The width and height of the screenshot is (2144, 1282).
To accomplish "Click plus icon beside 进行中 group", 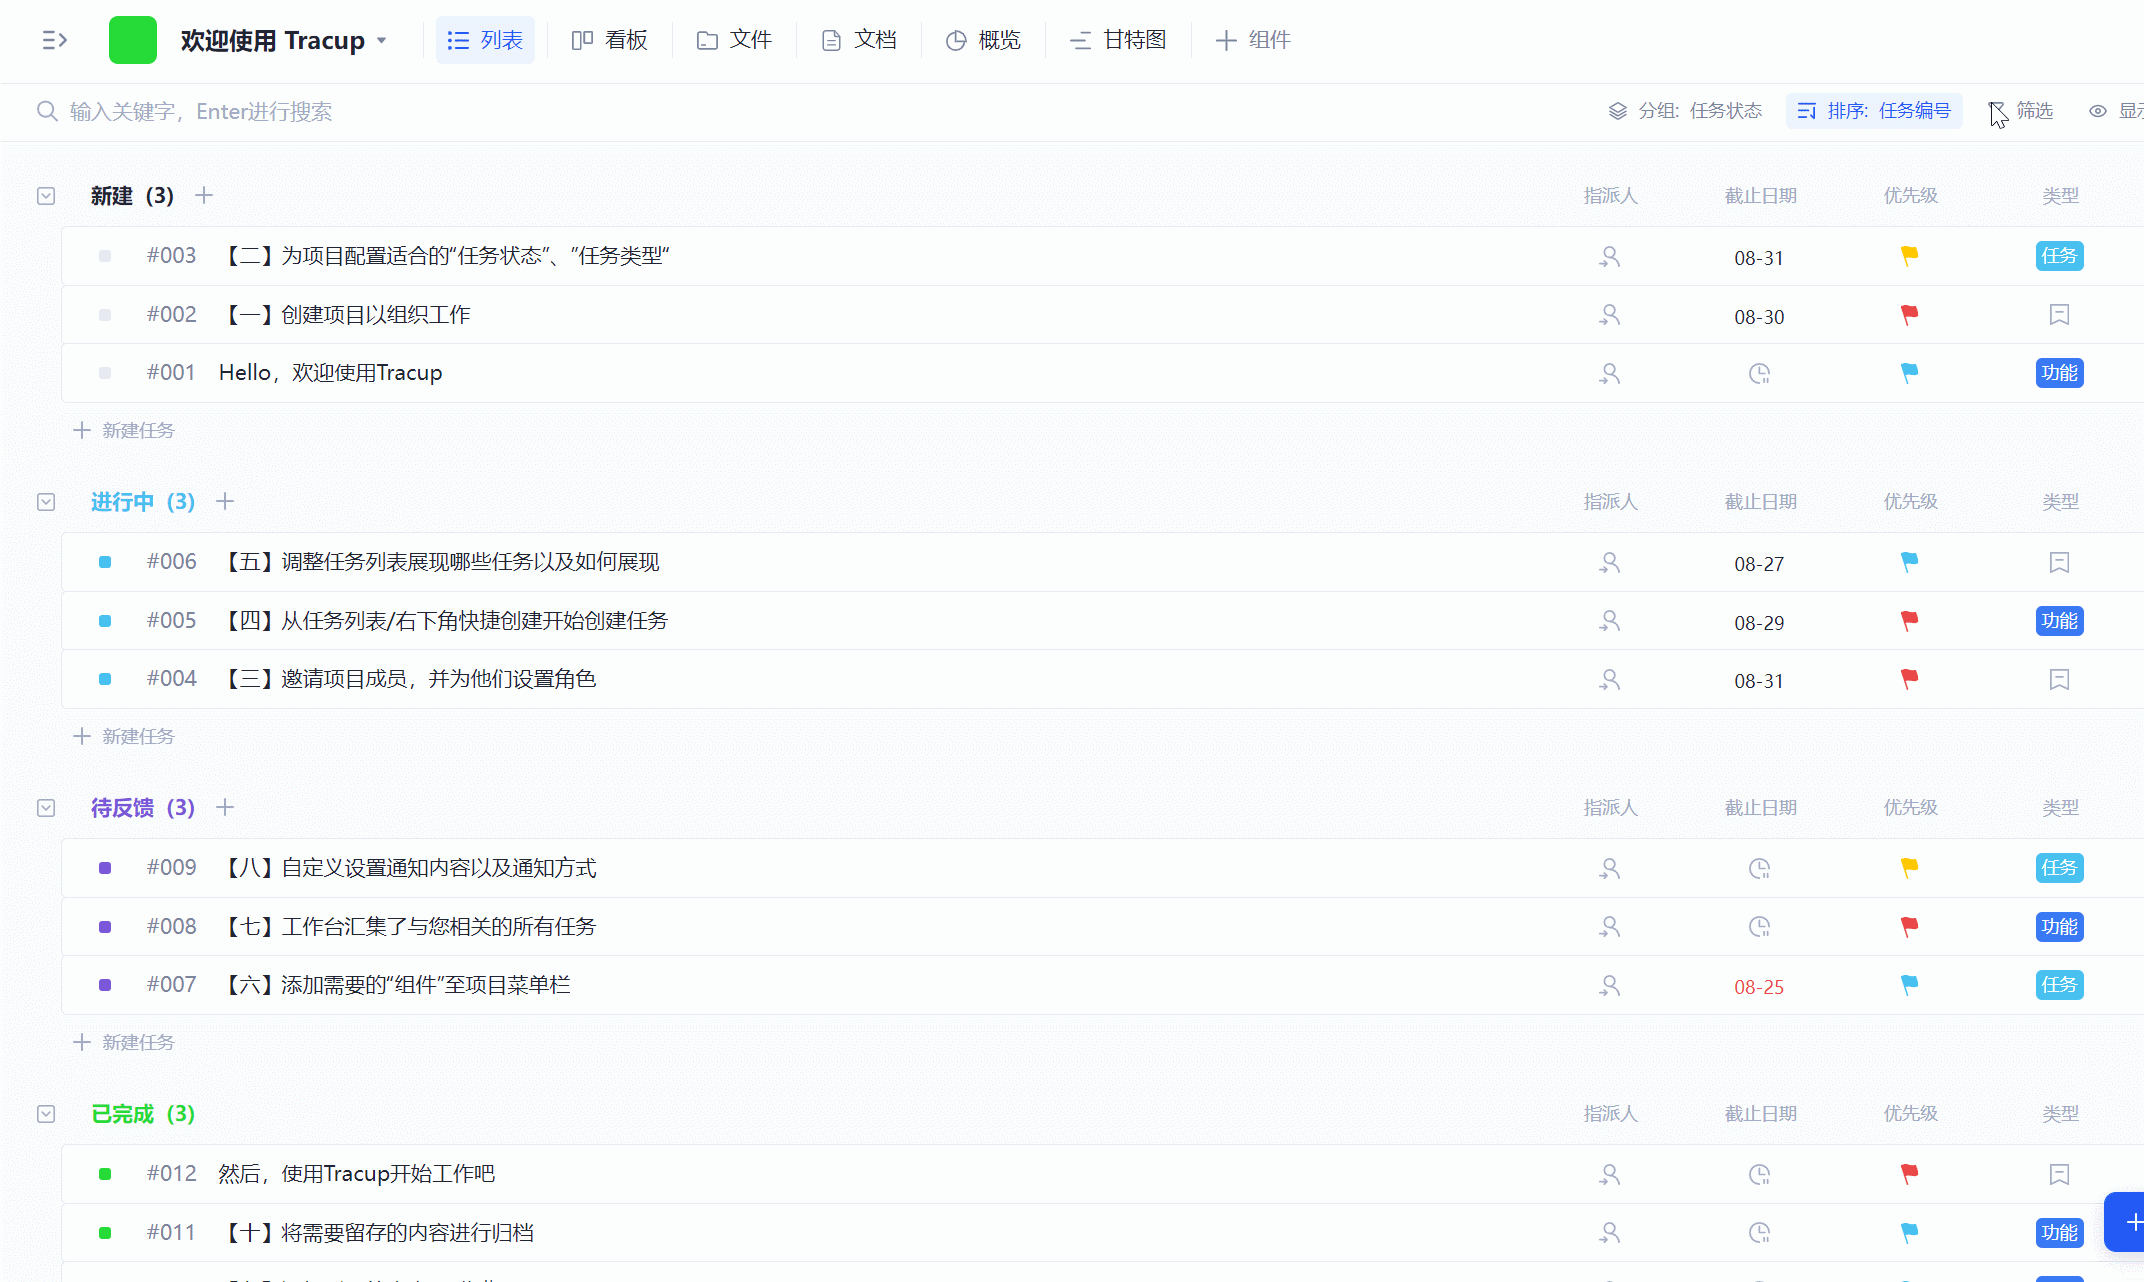I will 225,501.
